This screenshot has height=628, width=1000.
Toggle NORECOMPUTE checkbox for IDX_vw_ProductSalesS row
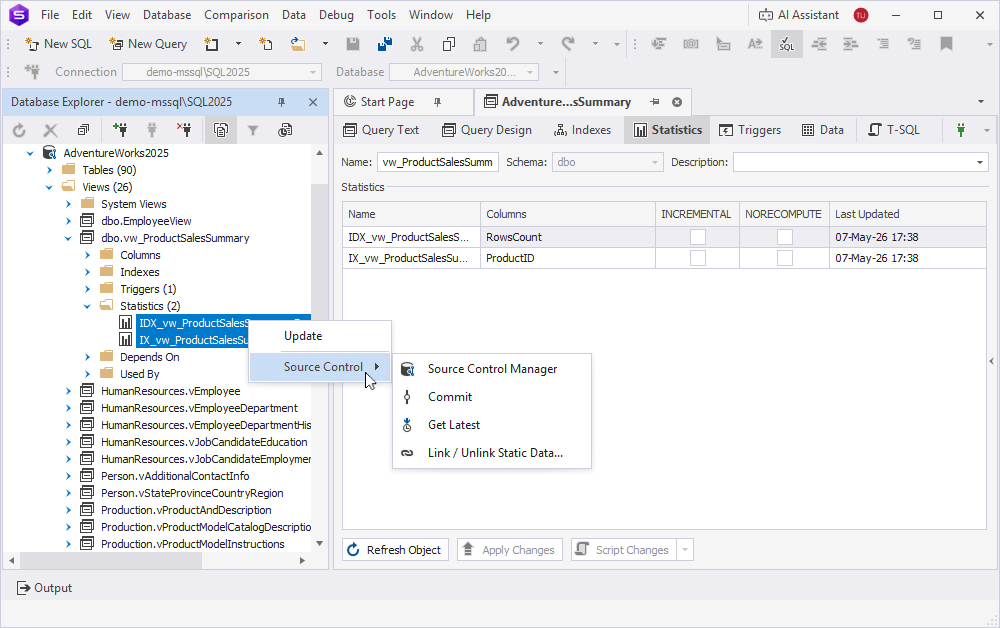coord(784,237)
